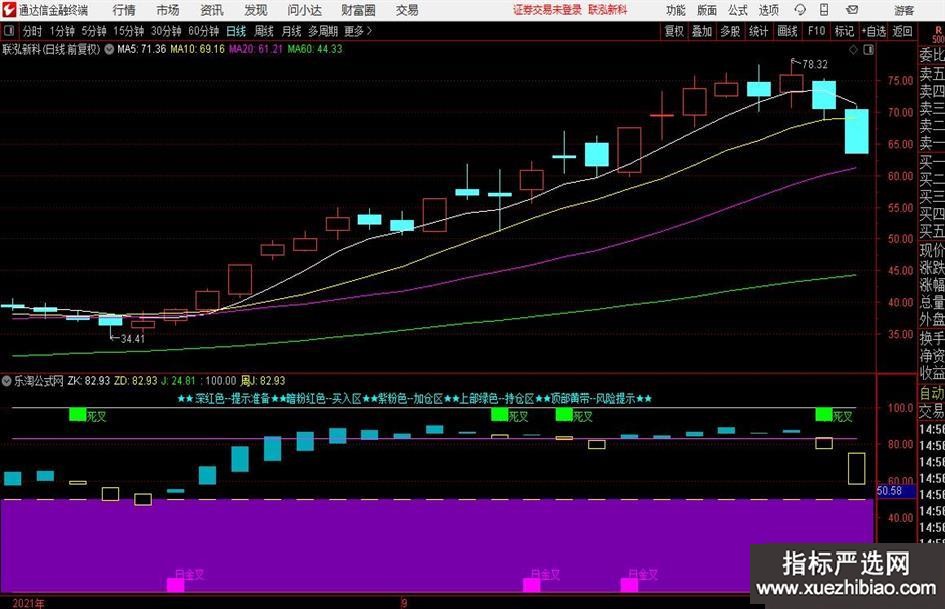Open the 财富圈 menu
945x609 pixels.
[358, 10]
